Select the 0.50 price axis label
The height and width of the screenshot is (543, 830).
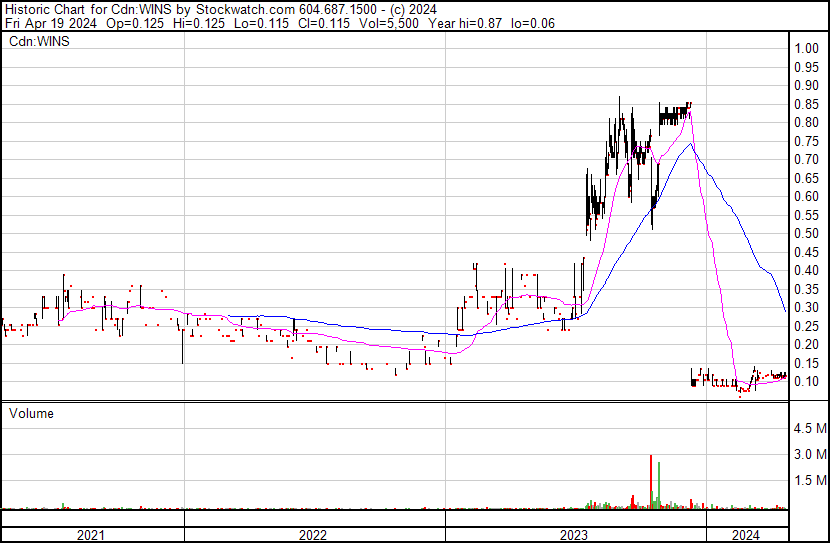(x=806, y=234)
